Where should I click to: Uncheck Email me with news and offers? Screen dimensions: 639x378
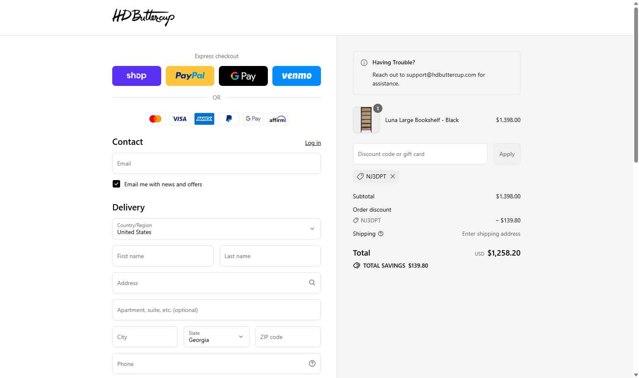[x=116, y=184]
